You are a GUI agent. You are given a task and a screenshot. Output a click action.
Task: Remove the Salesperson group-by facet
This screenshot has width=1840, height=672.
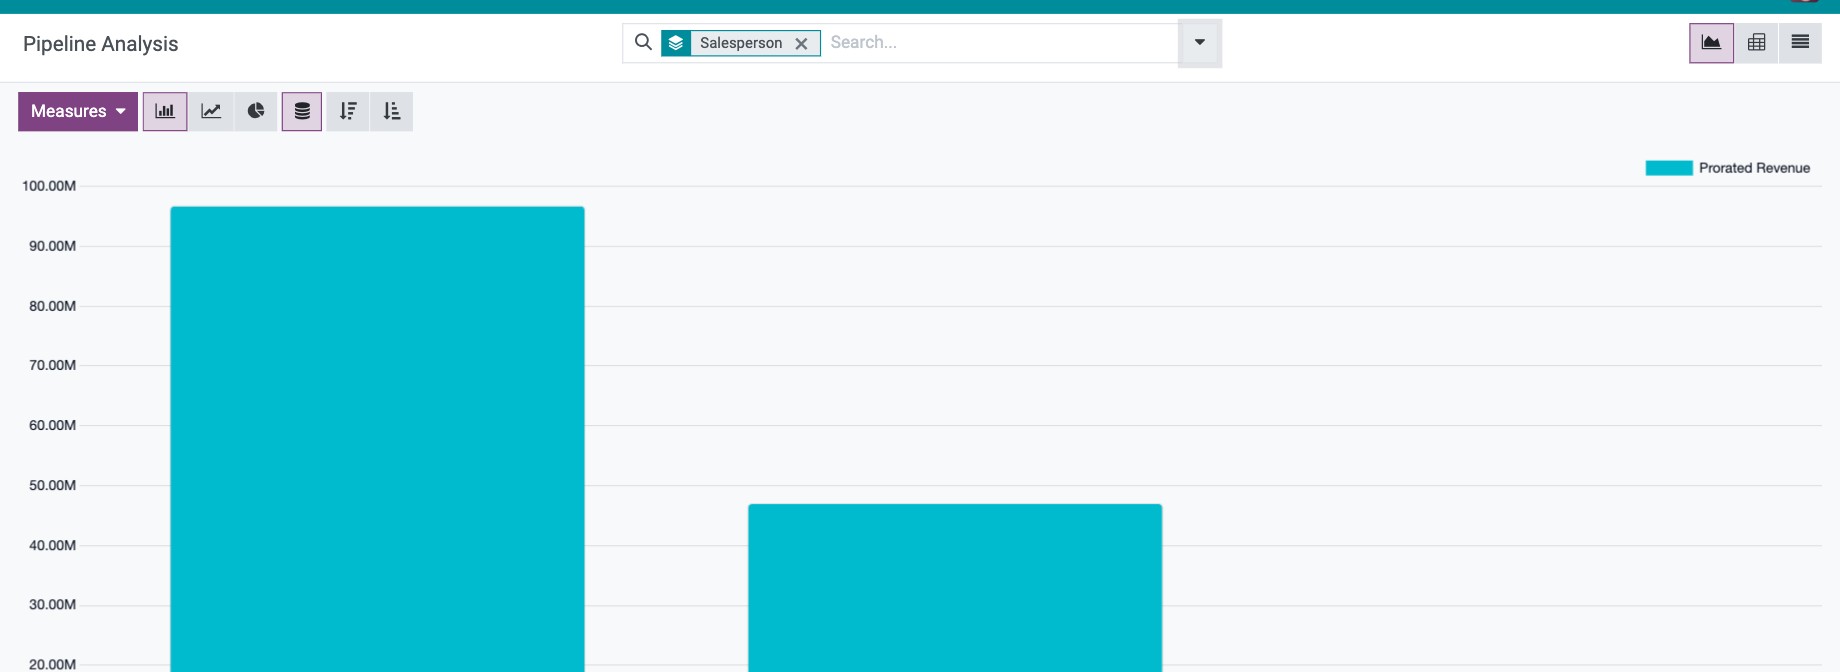[801, 43]
